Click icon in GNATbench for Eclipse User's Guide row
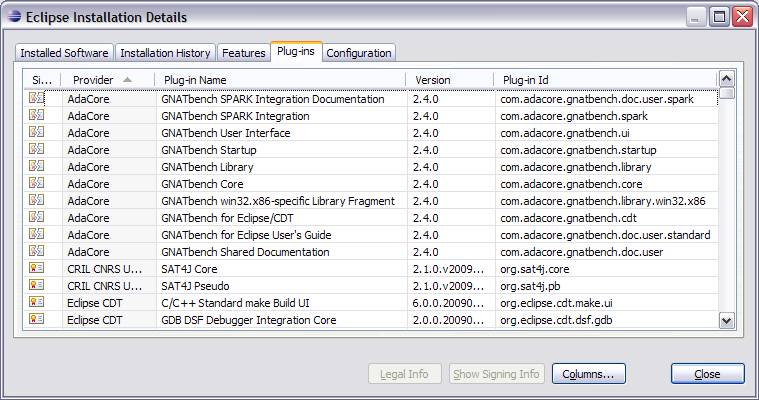This screenshot has height=400, width=759. point(36,233)
